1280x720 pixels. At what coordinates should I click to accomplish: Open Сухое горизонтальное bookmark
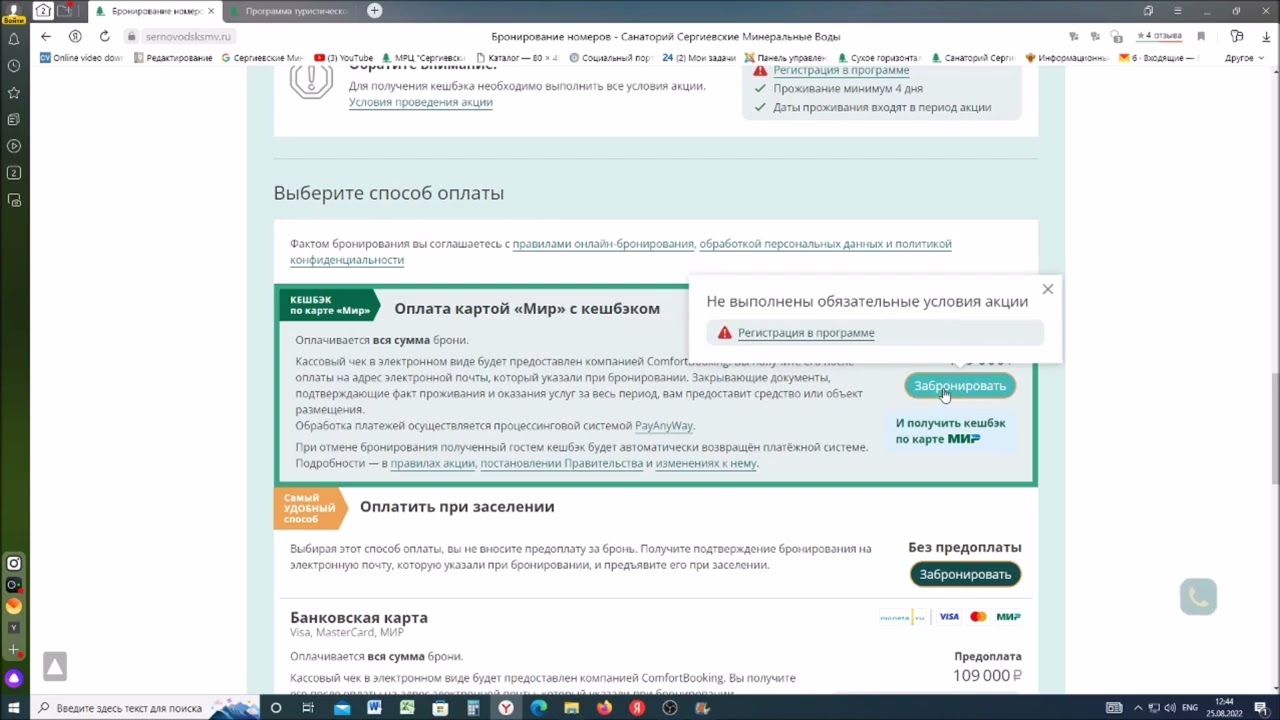click(878, 58)
